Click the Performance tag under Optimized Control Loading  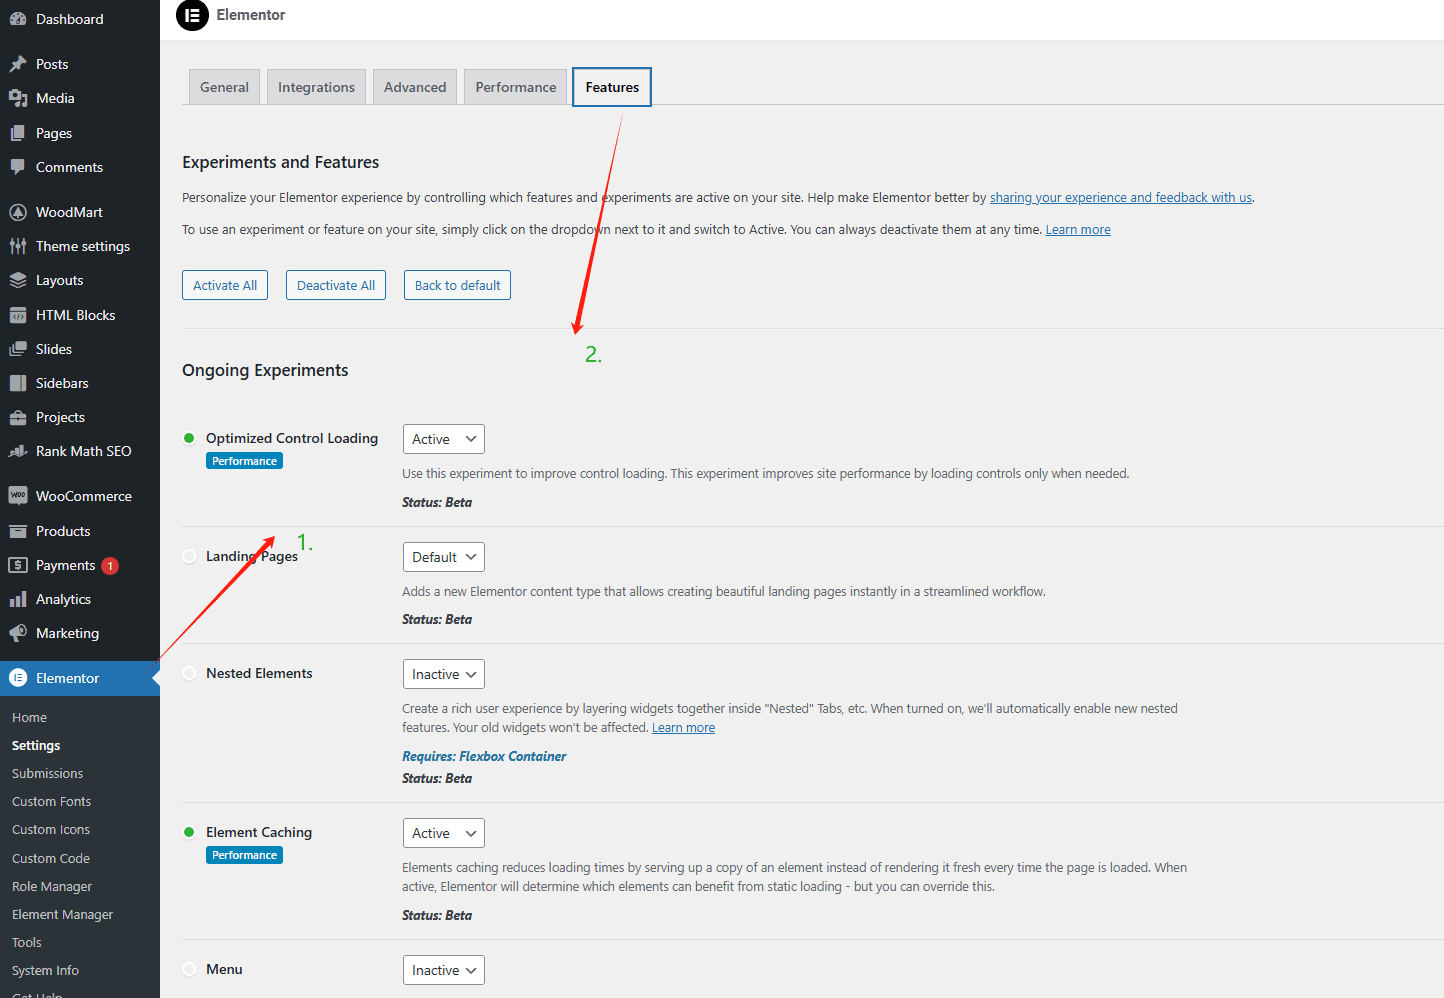pyautogui.click(x=245, y=461)
